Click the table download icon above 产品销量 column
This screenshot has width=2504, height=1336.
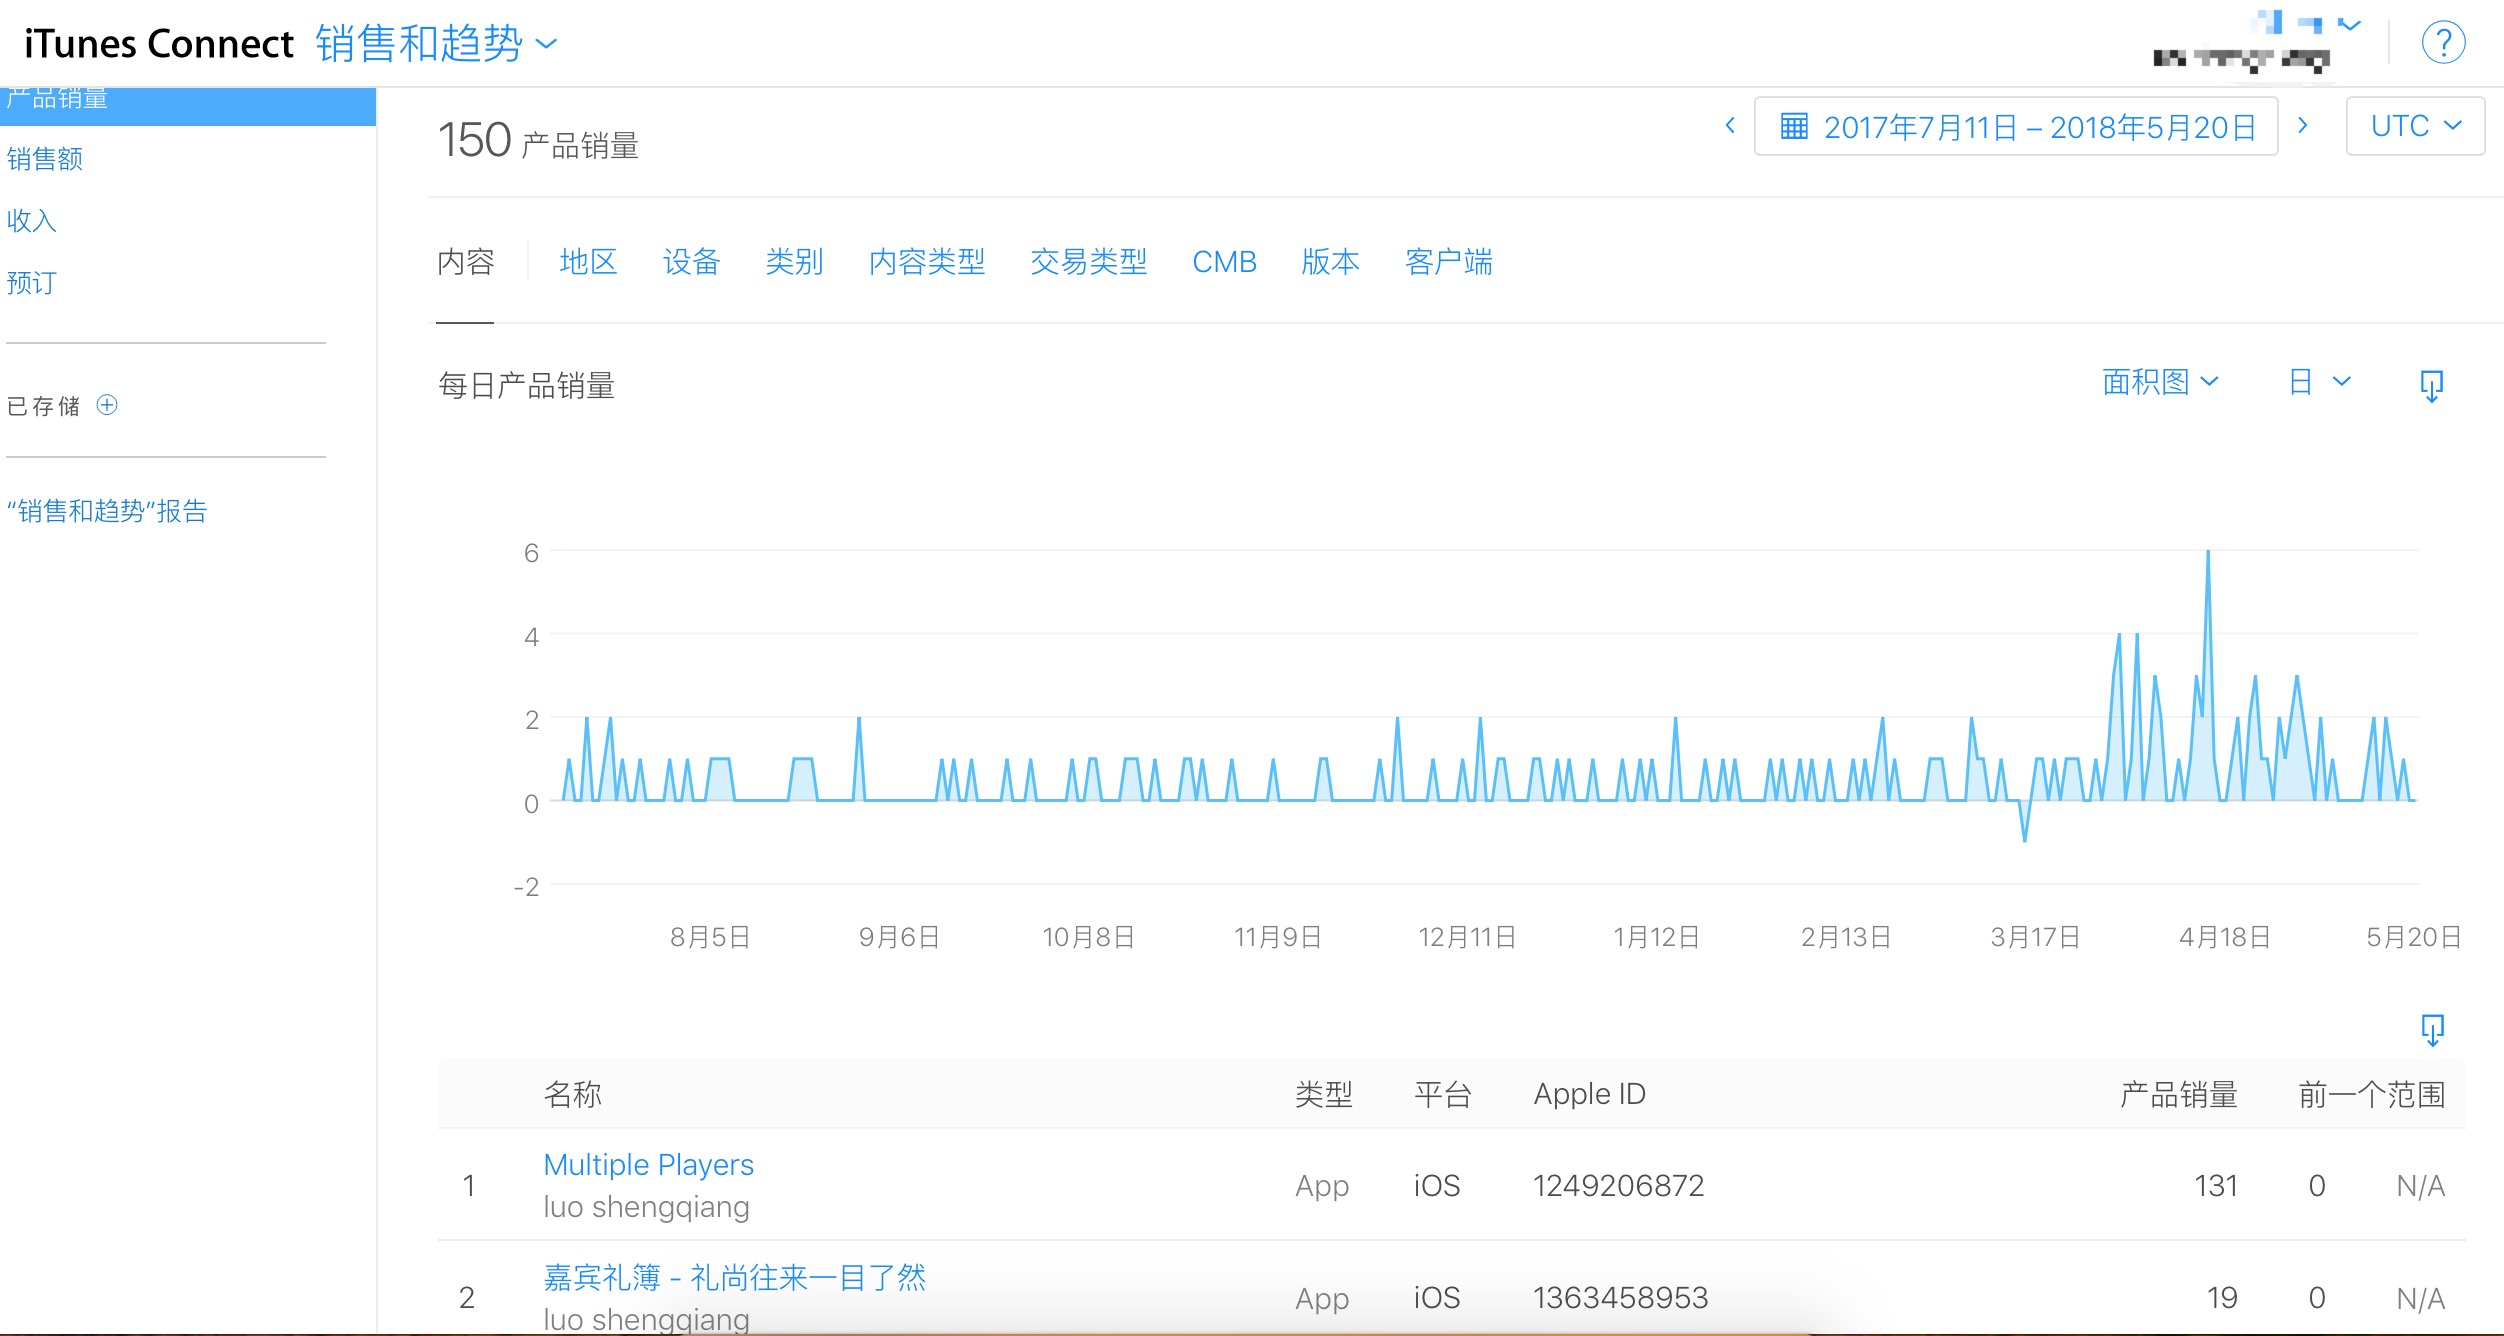pos(2434,1029)
